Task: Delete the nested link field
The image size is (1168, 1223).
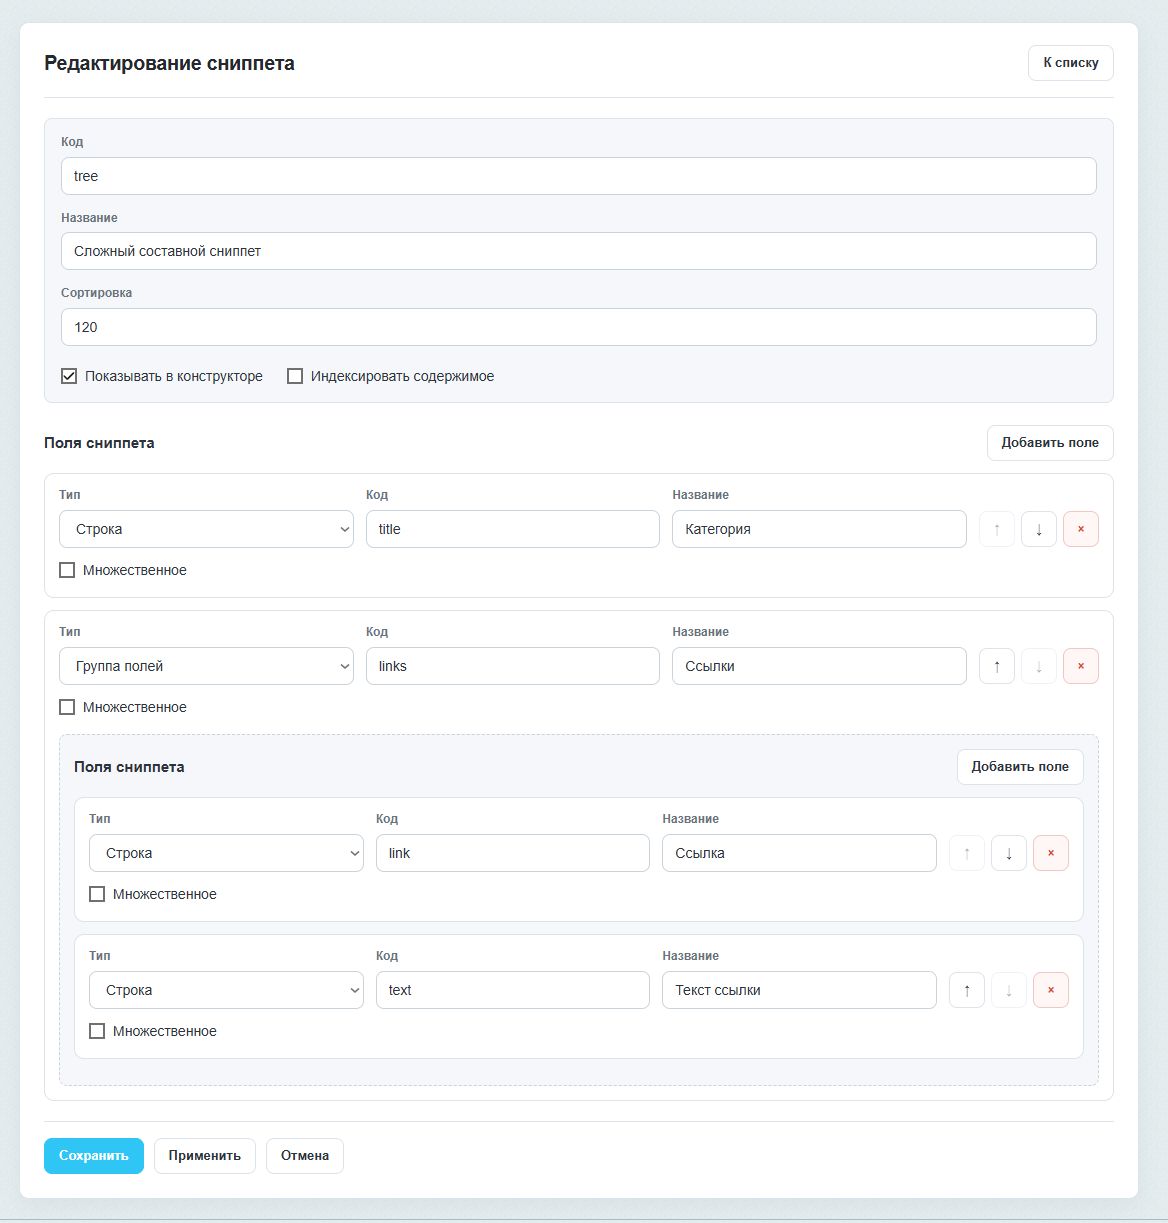Action: tap(1051, 853)
